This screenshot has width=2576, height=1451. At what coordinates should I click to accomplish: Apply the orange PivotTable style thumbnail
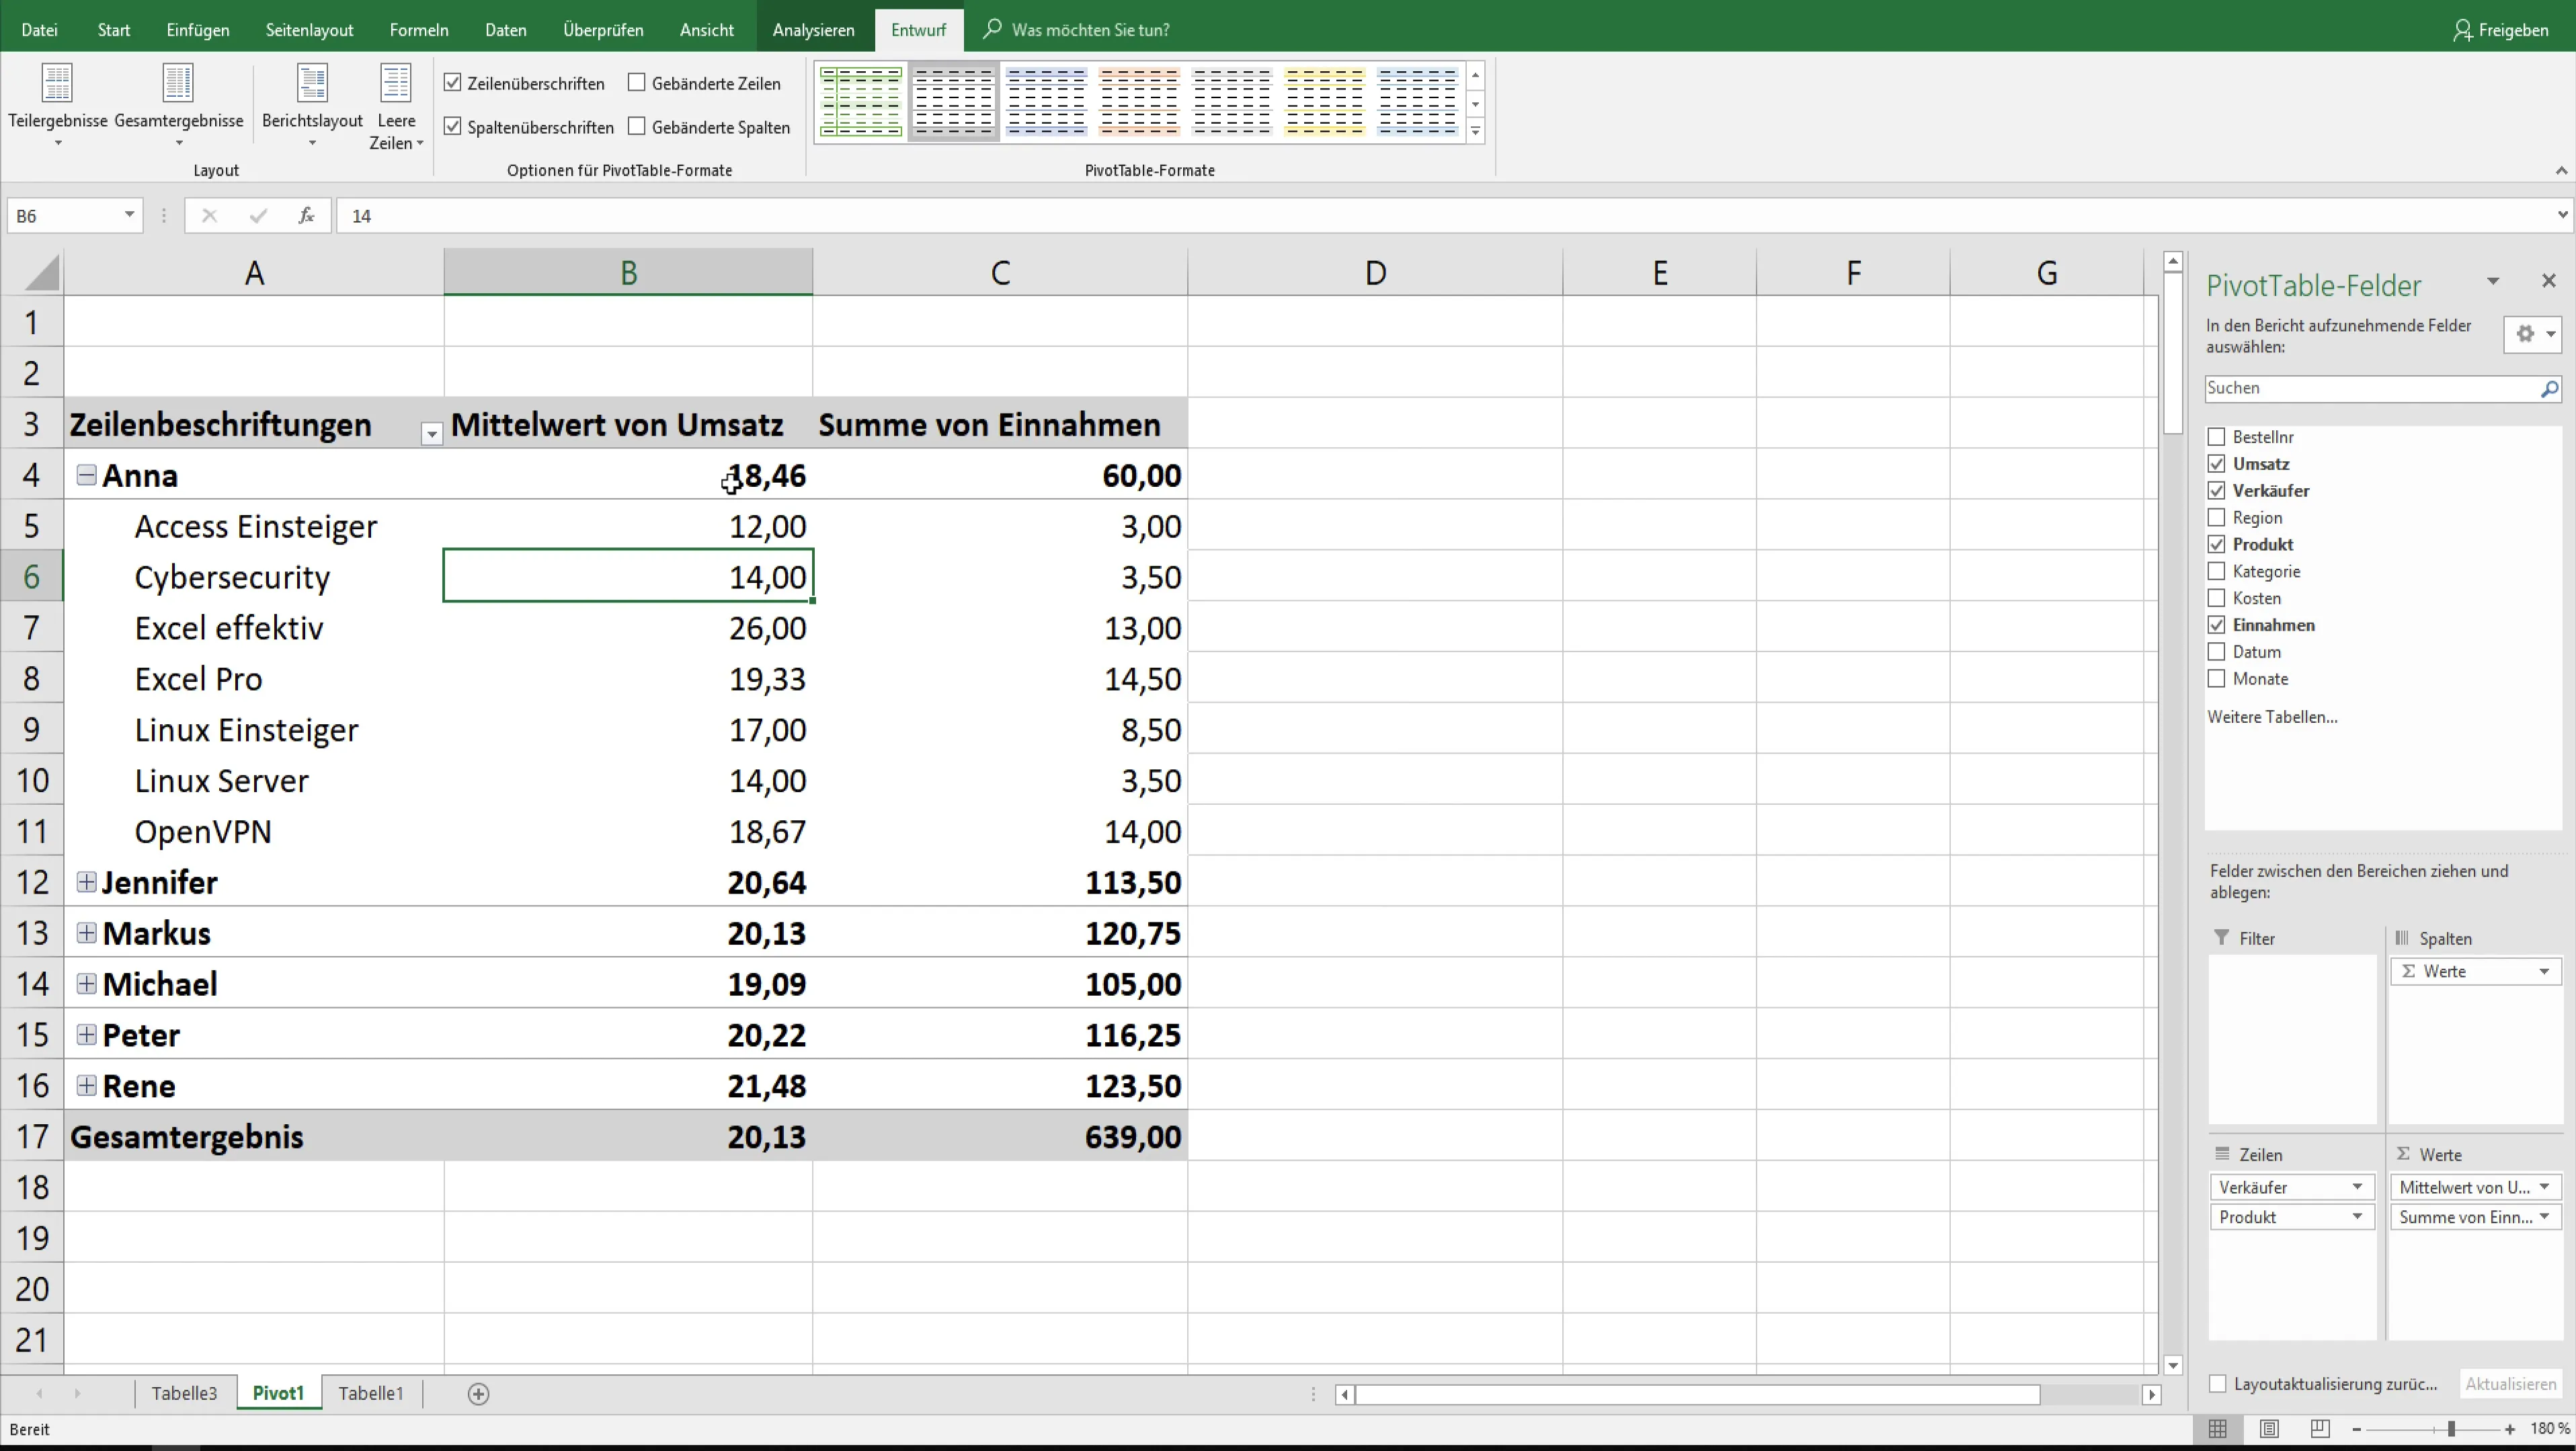point(1139,102)
